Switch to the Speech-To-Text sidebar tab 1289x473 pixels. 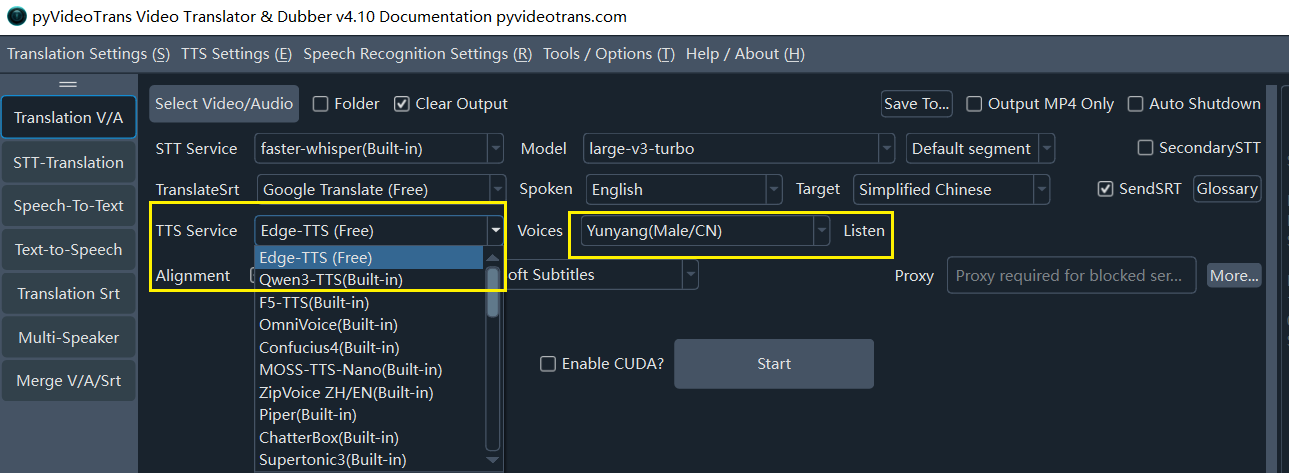point(69,206)
